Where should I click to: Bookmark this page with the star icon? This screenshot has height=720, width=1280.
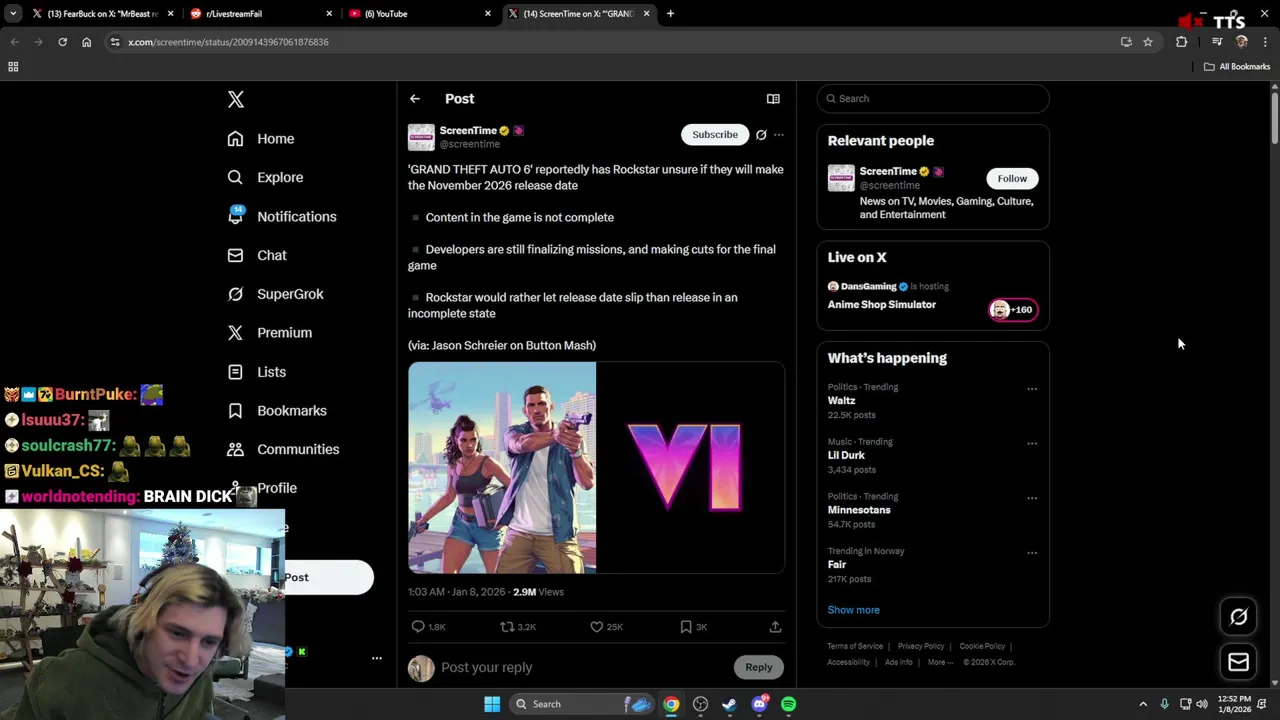pyautogui.click(x=1148, y=42)
